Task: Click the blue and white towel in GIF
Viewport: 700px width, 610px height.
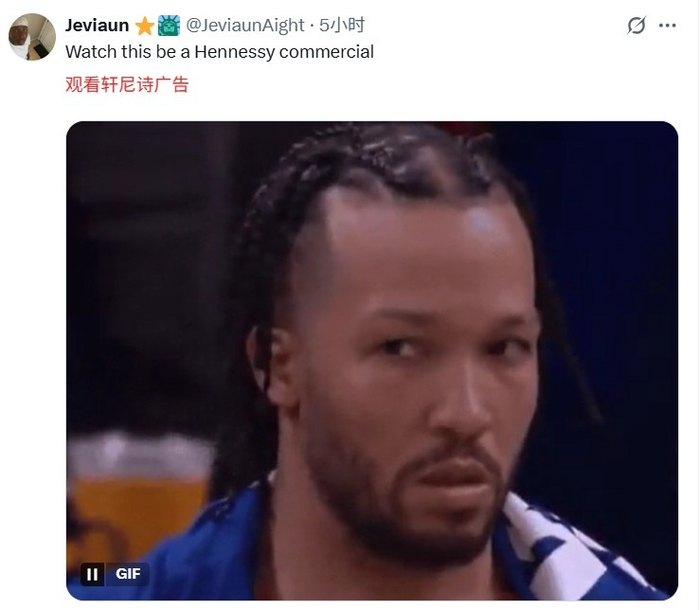Action: 576,549
